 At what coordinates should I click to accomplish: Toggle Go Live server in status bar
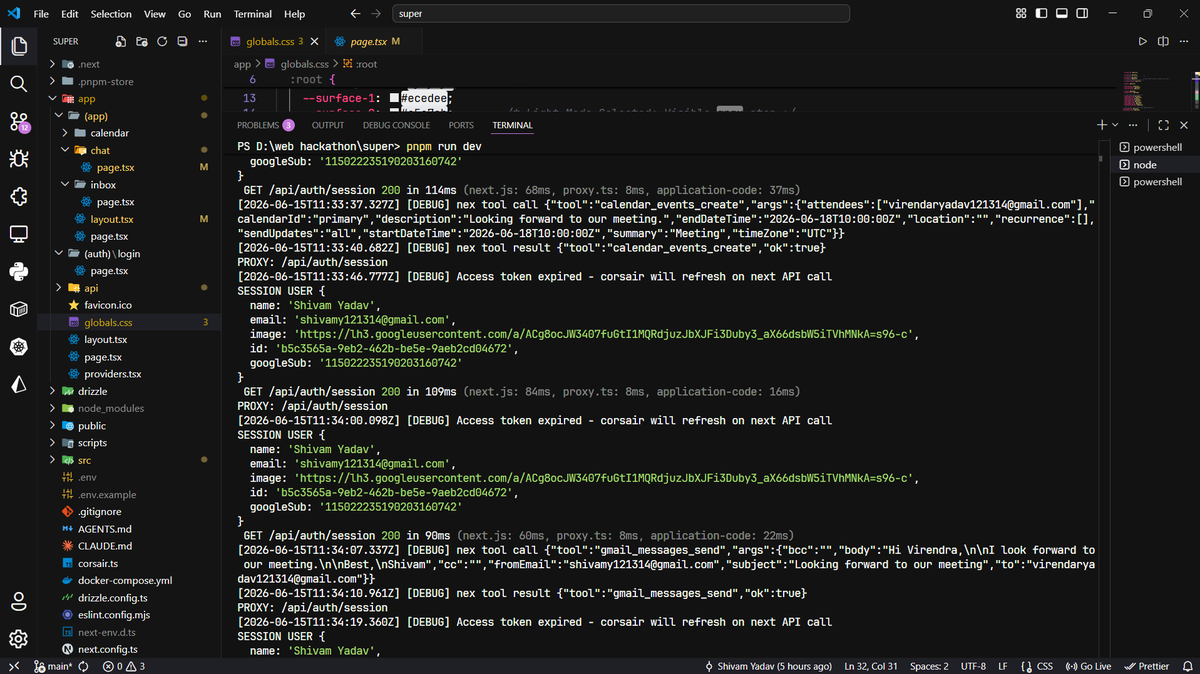pos(1089,666)
